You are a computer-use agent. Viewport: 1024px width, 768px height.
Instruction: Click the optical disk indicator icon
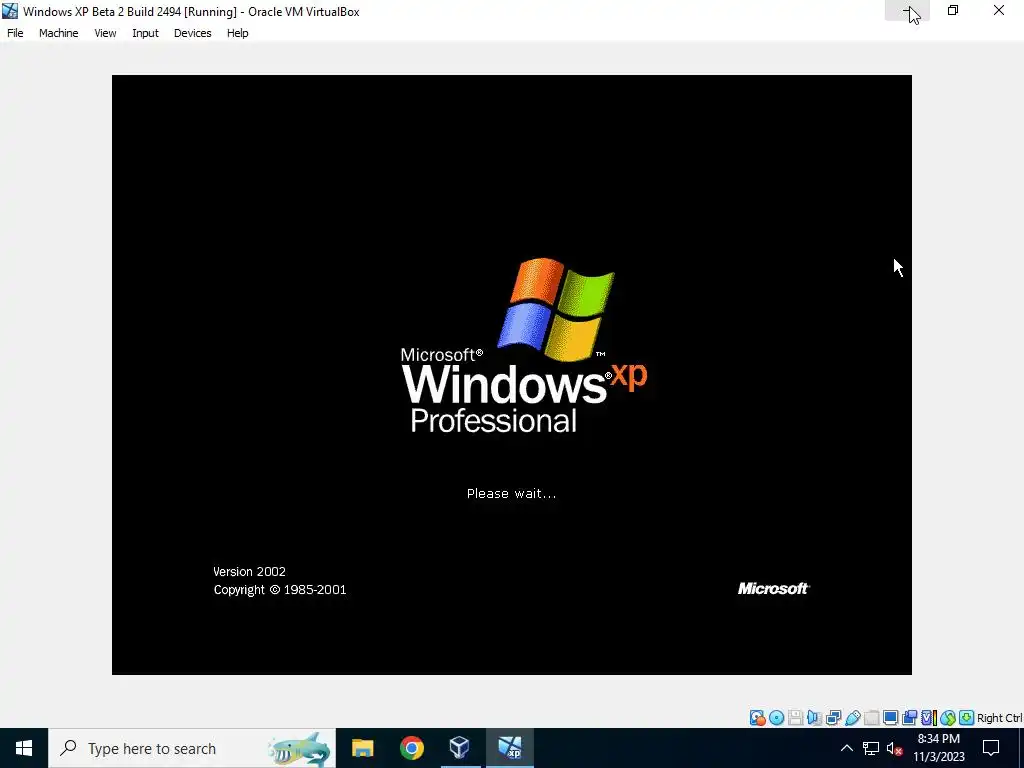[x=776, y=718]
